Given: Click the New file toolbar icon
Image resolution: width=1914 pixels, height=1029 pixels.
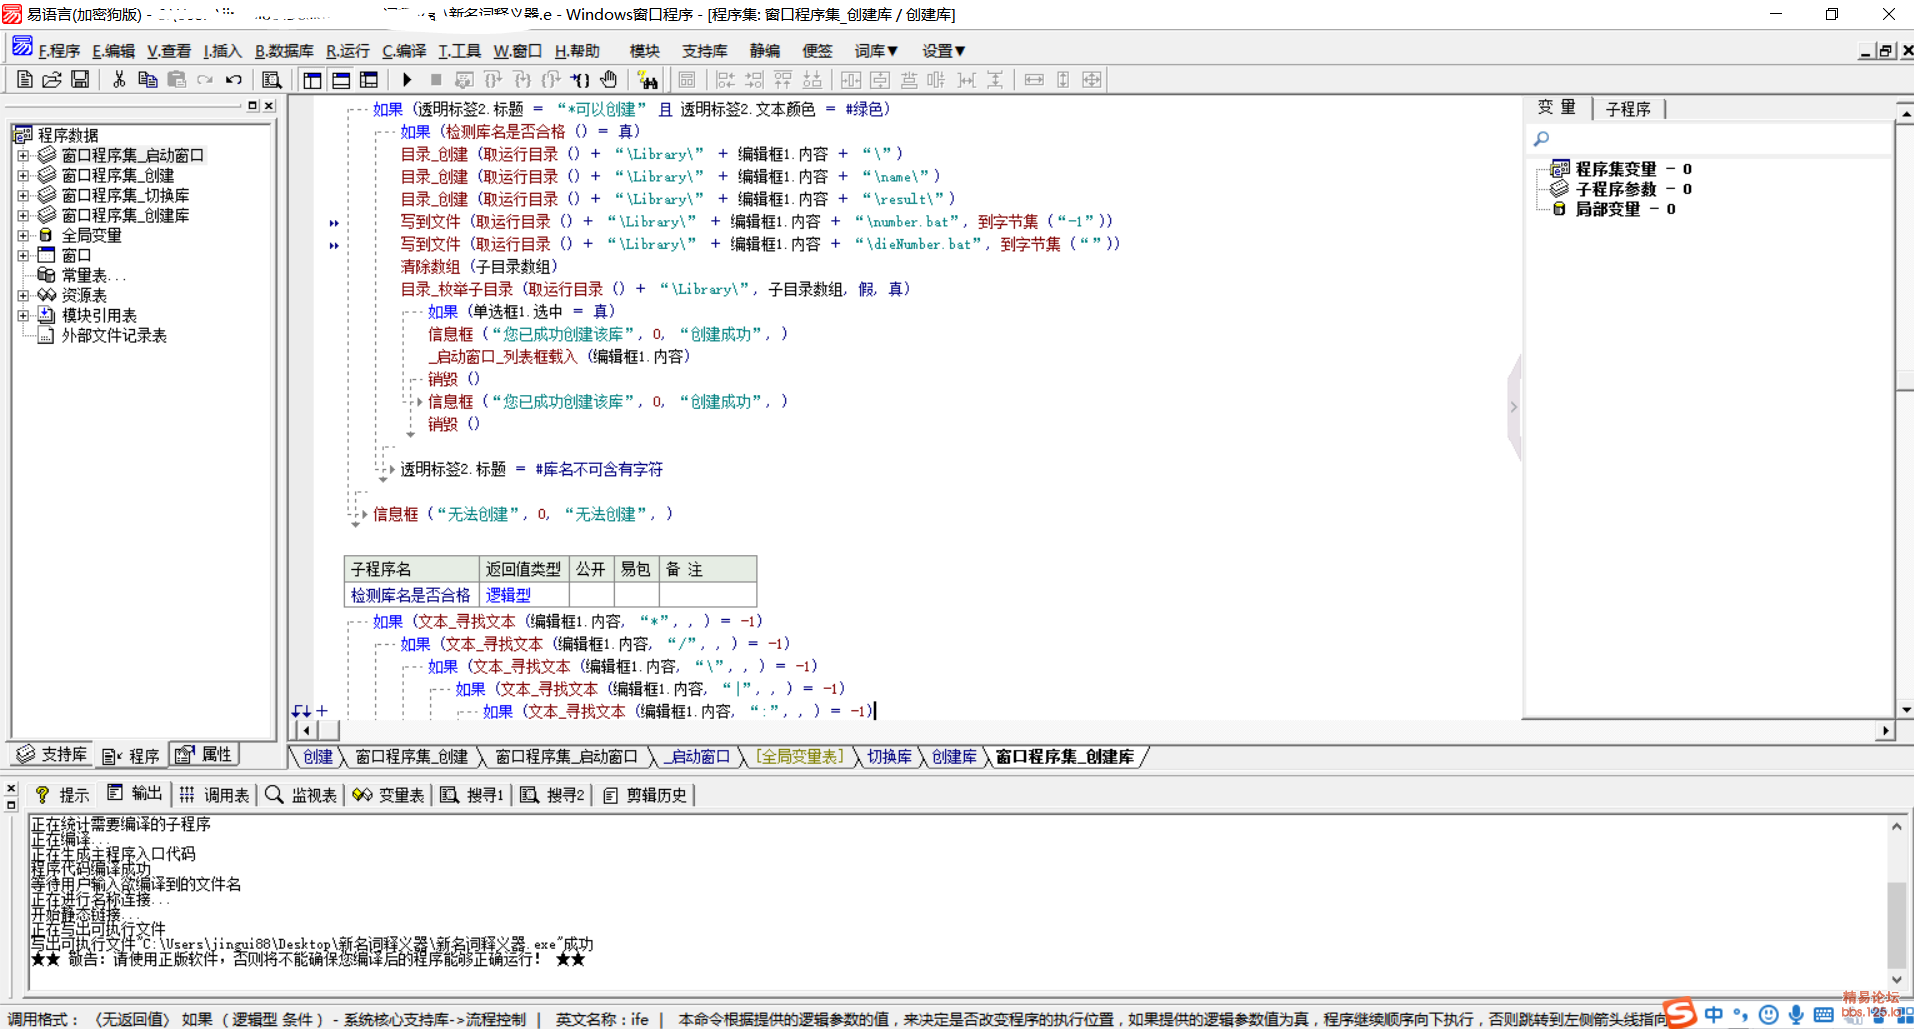Looking at the screenshot, I should pyautogui.click(x=24, y=80).
